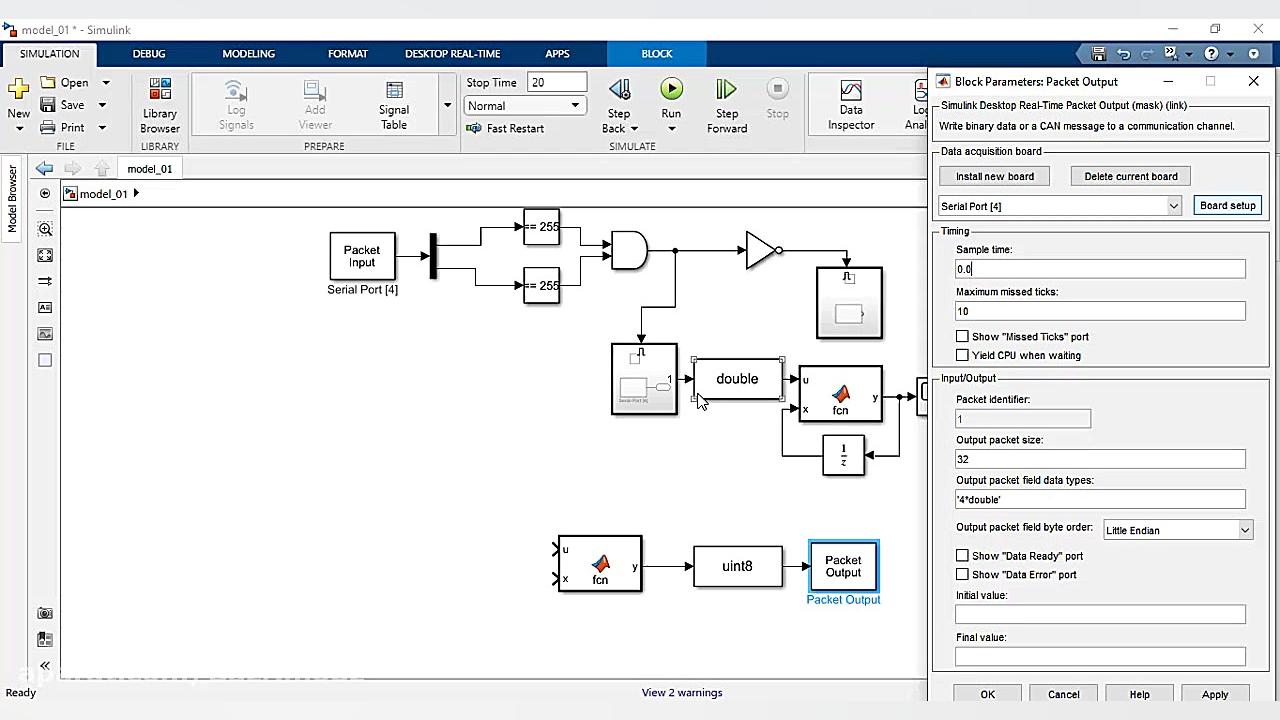Expand the Prepare gallery dropdown arrow

coord(447,105)
